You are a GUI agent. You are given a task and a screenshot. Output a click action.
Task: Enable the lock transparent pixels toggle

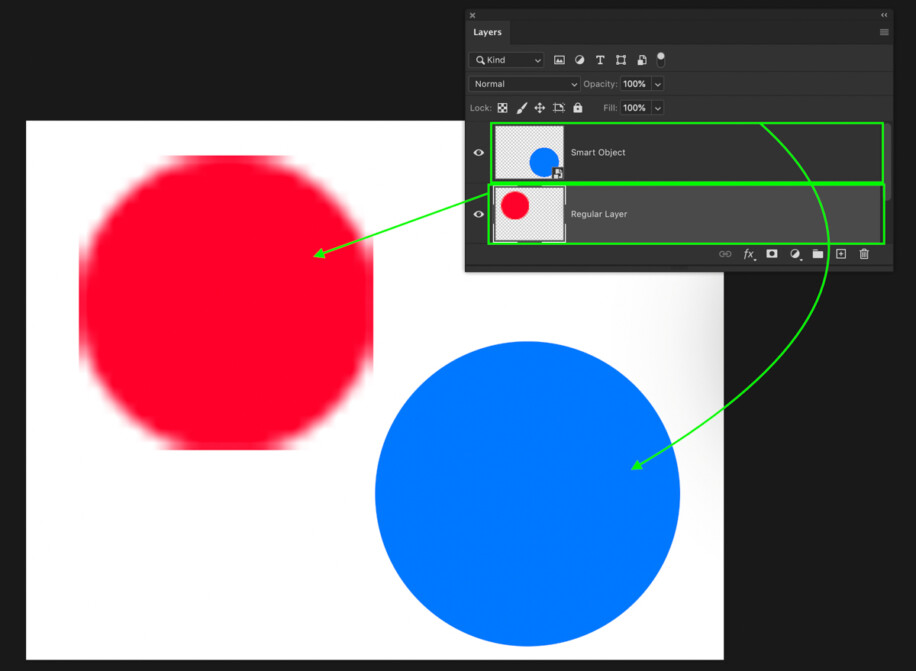501,107
